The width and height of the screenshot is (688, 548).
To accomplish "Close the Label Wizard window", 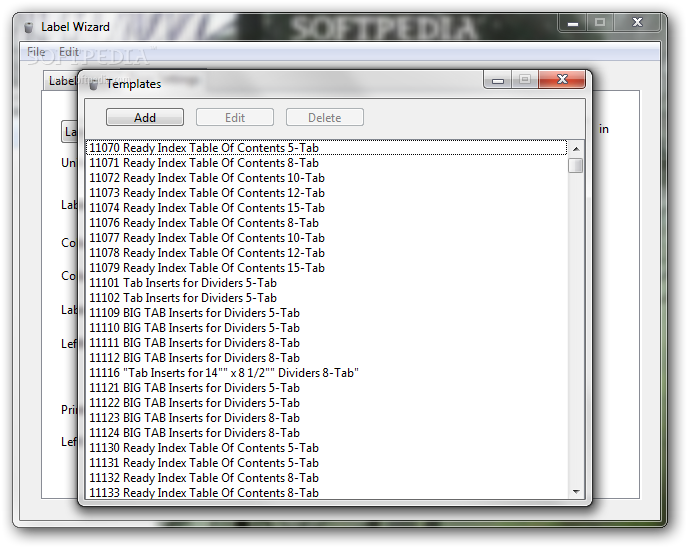I will 637,23.
